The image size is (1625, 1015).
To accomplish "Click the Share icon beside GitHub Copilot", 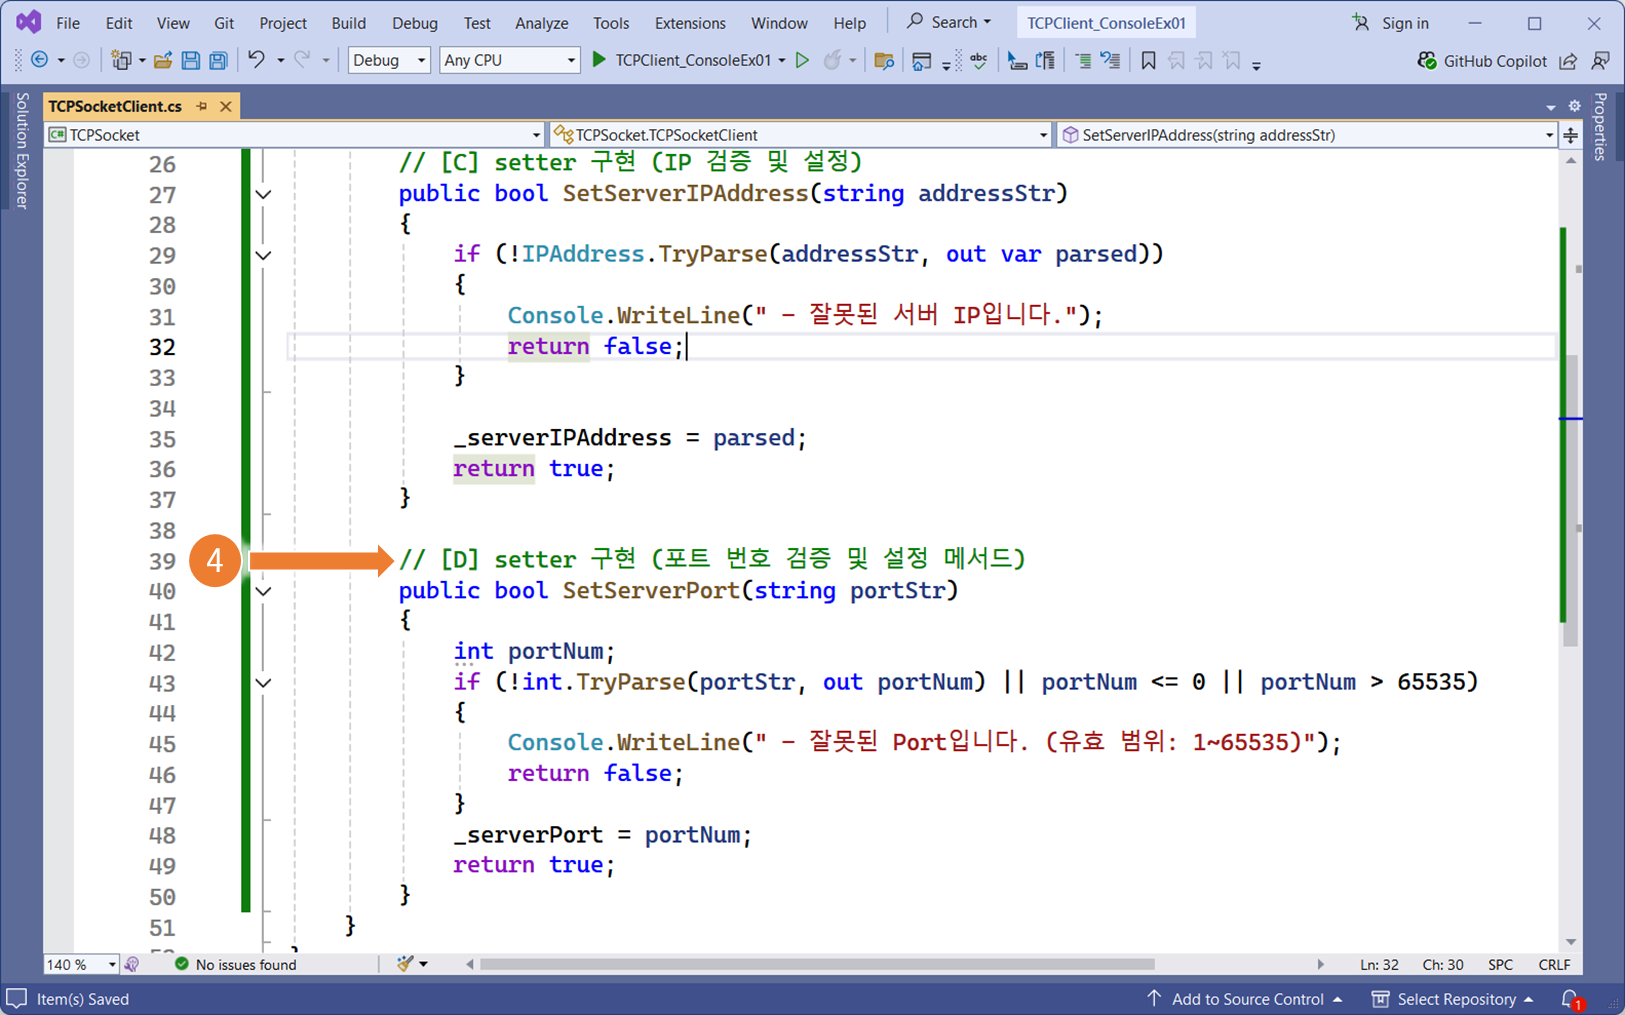I will [x=1568, y=61].
